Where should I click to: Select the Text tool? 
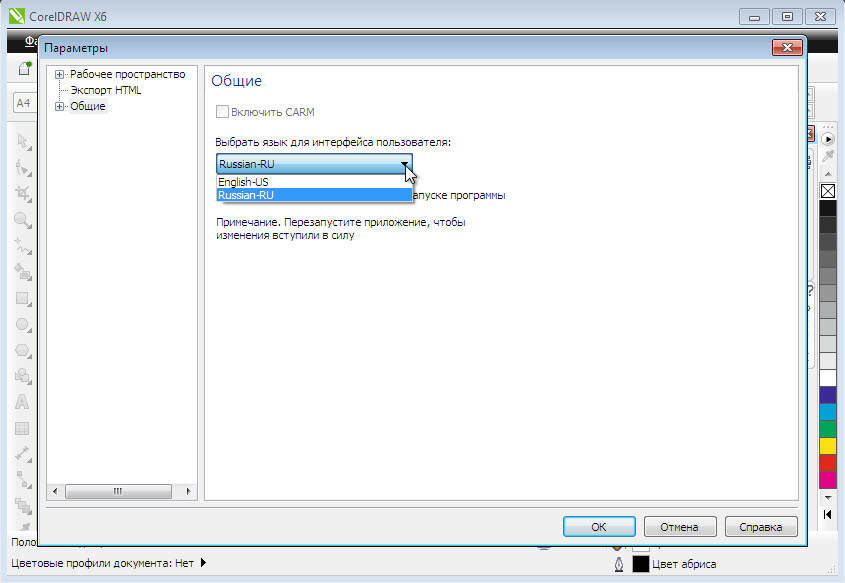pos(21,402)
